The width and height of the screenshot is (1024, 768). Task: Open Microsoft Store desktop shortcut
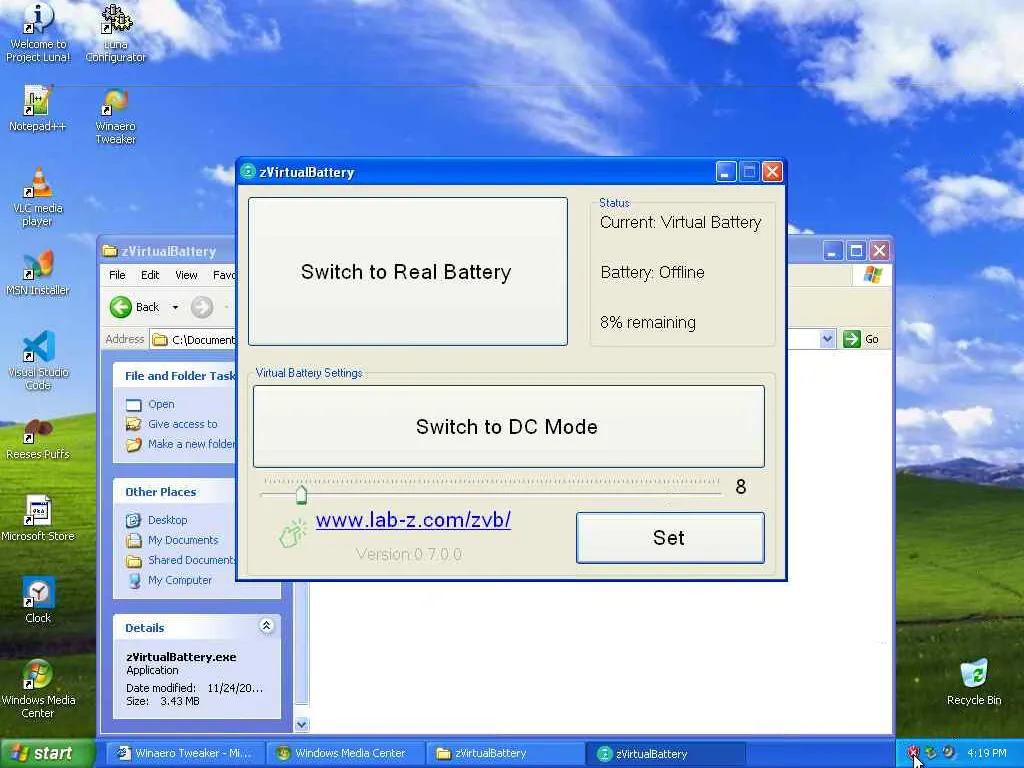pyautogui.click(x=38, y=519)
